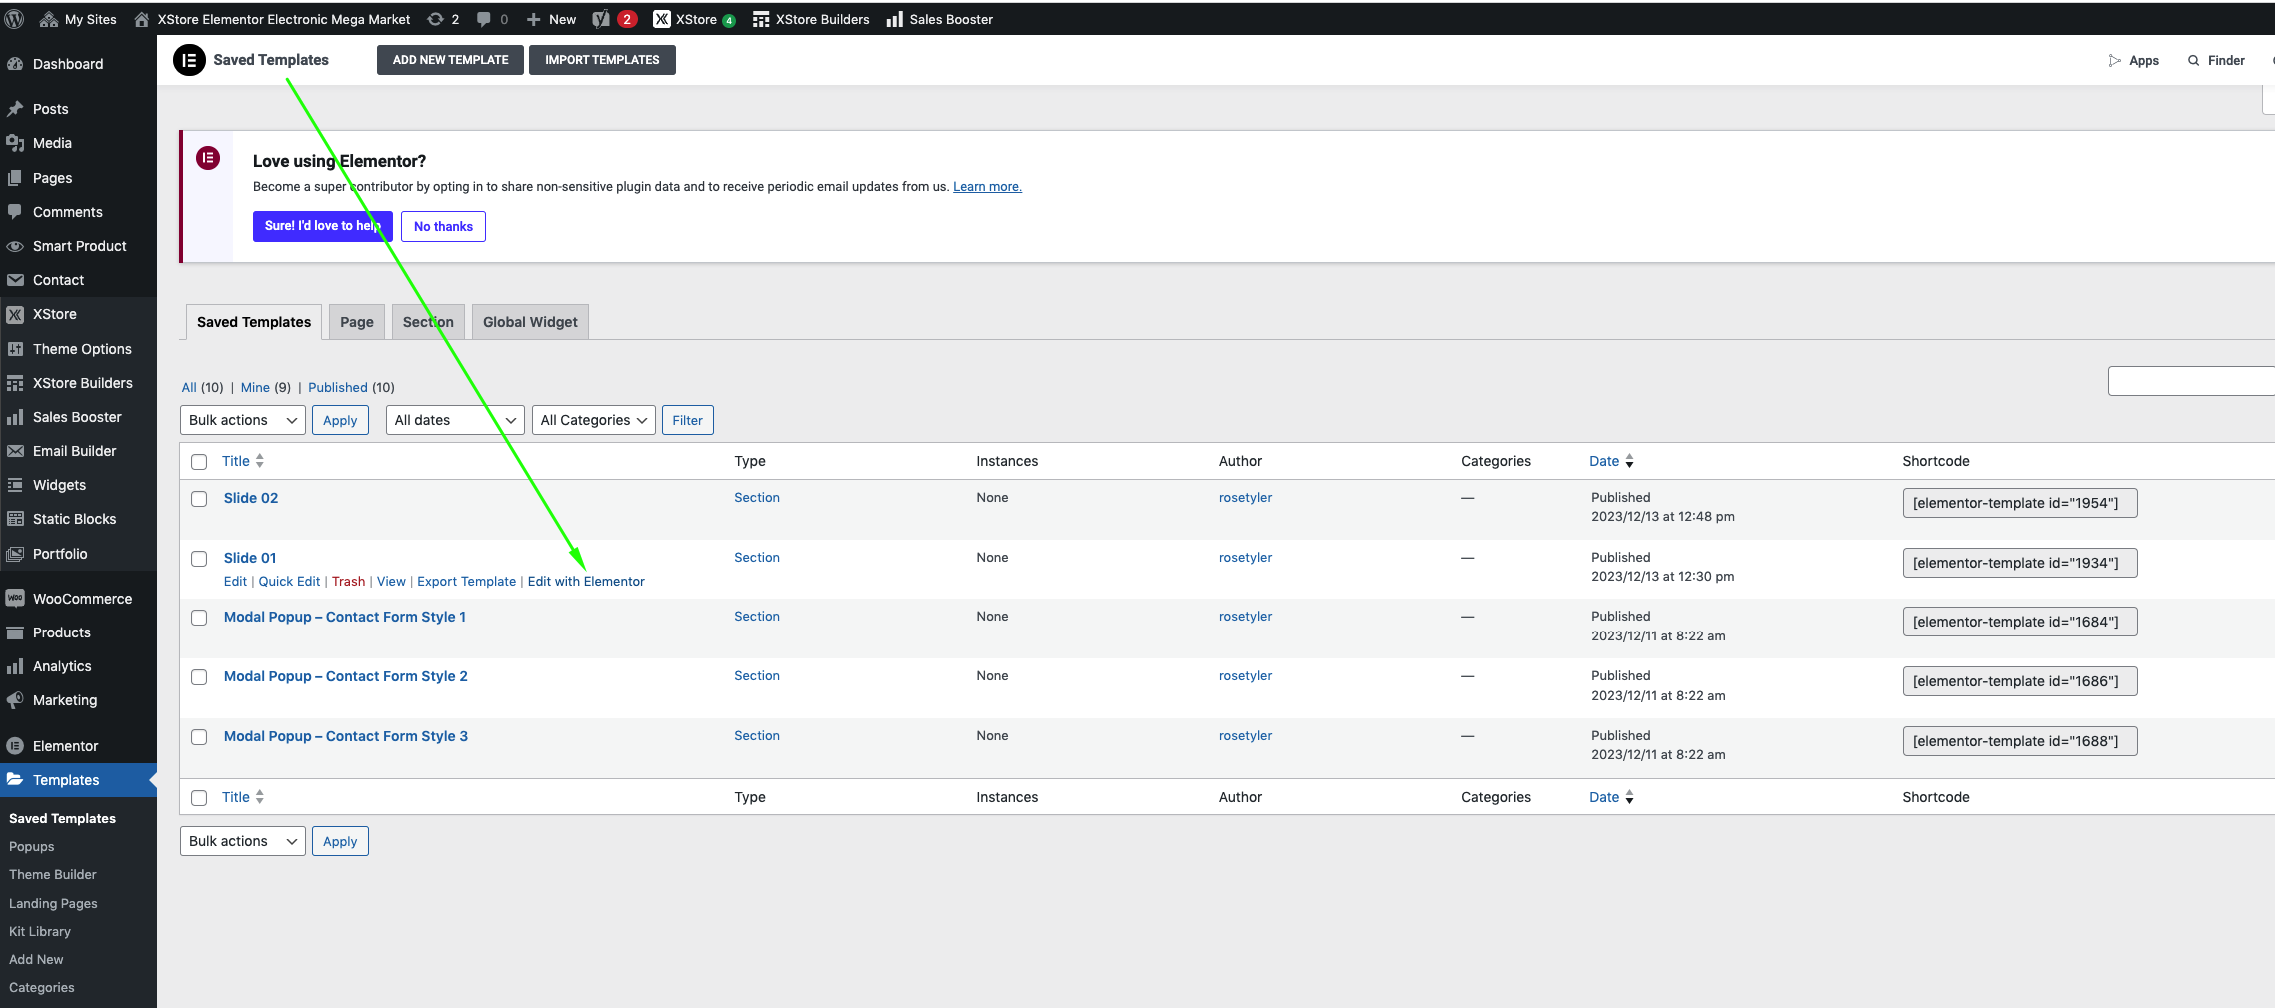Viewport: 2275px width, 1008px height.
Task: Open the updates circular arrows icon
Action: click(435, 19)
